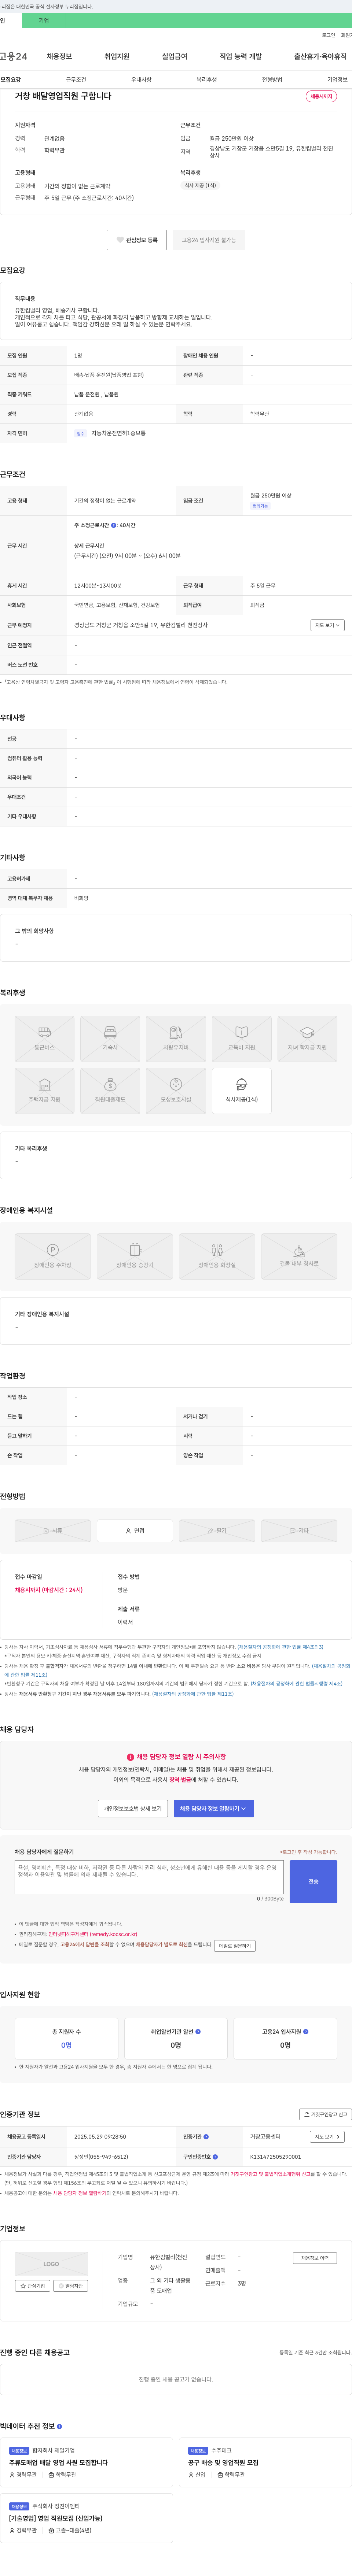Click the 개인정보보호법 상세 보기 button
Viewport: 352px width, 2576px height.
pos(133,1809)
